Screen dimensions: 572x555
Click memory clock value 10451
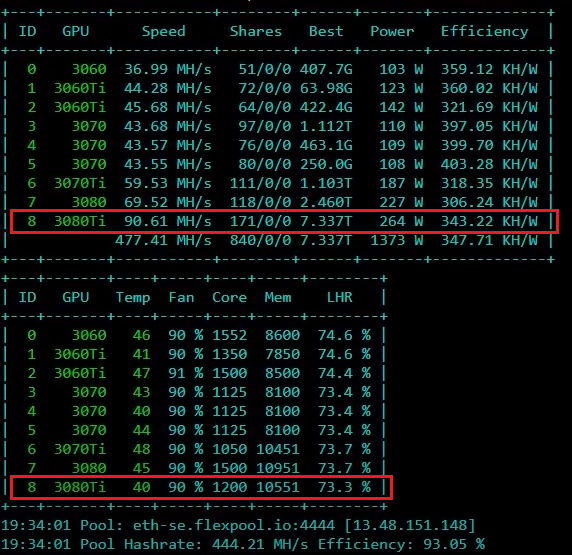click(x=278, y=449)
